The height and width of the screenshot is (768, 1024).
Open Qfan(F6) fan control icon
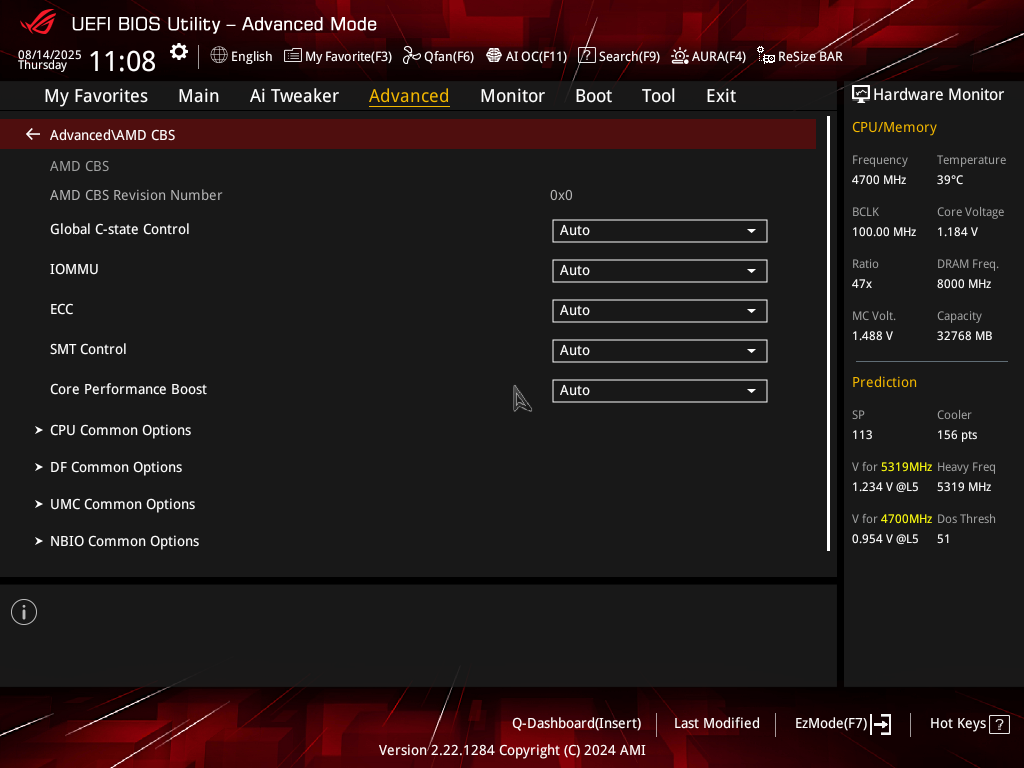pyautogui.click(x=411, y=56)
